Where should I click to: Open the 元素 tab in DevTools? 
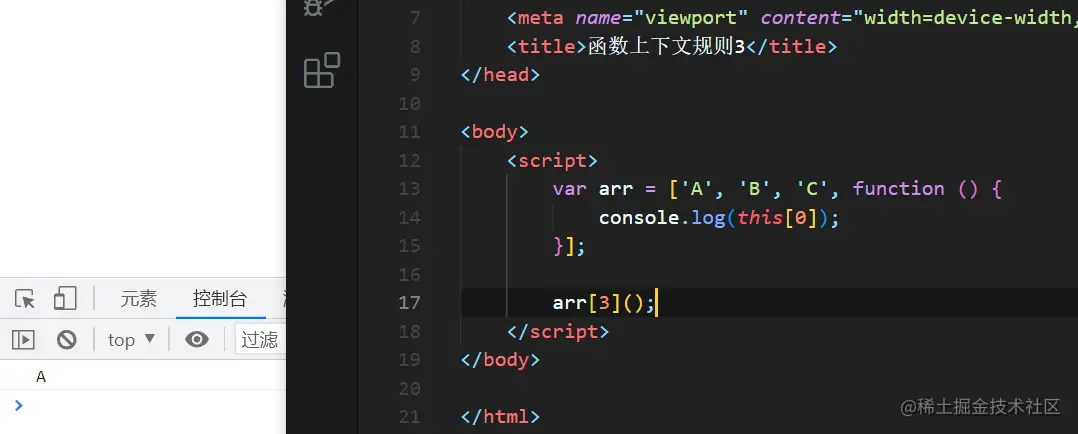tap(139, 299)
